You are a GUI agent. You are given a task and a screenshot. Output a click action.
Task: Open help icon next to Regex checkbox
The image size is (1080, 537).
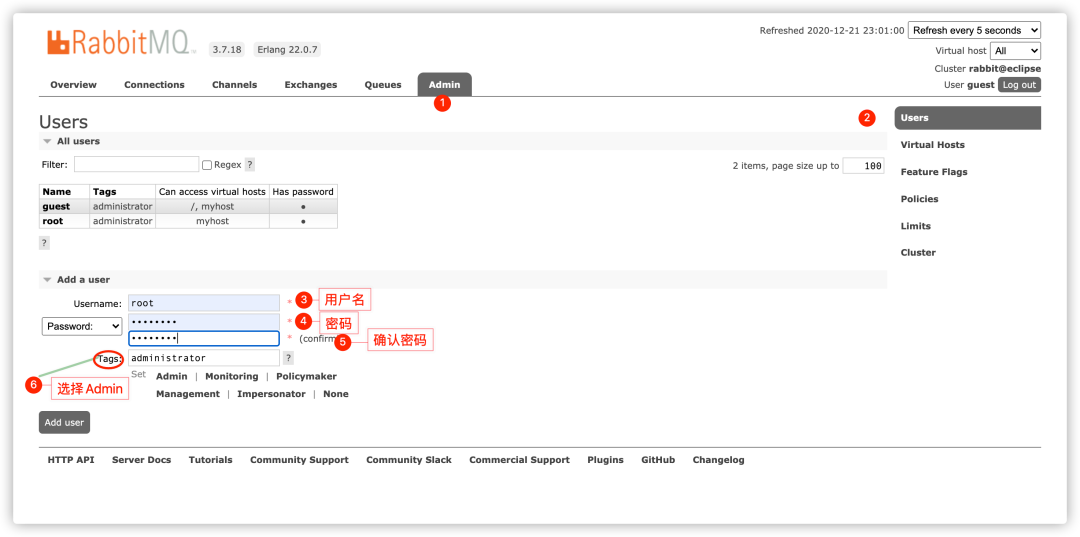[250, 165]
